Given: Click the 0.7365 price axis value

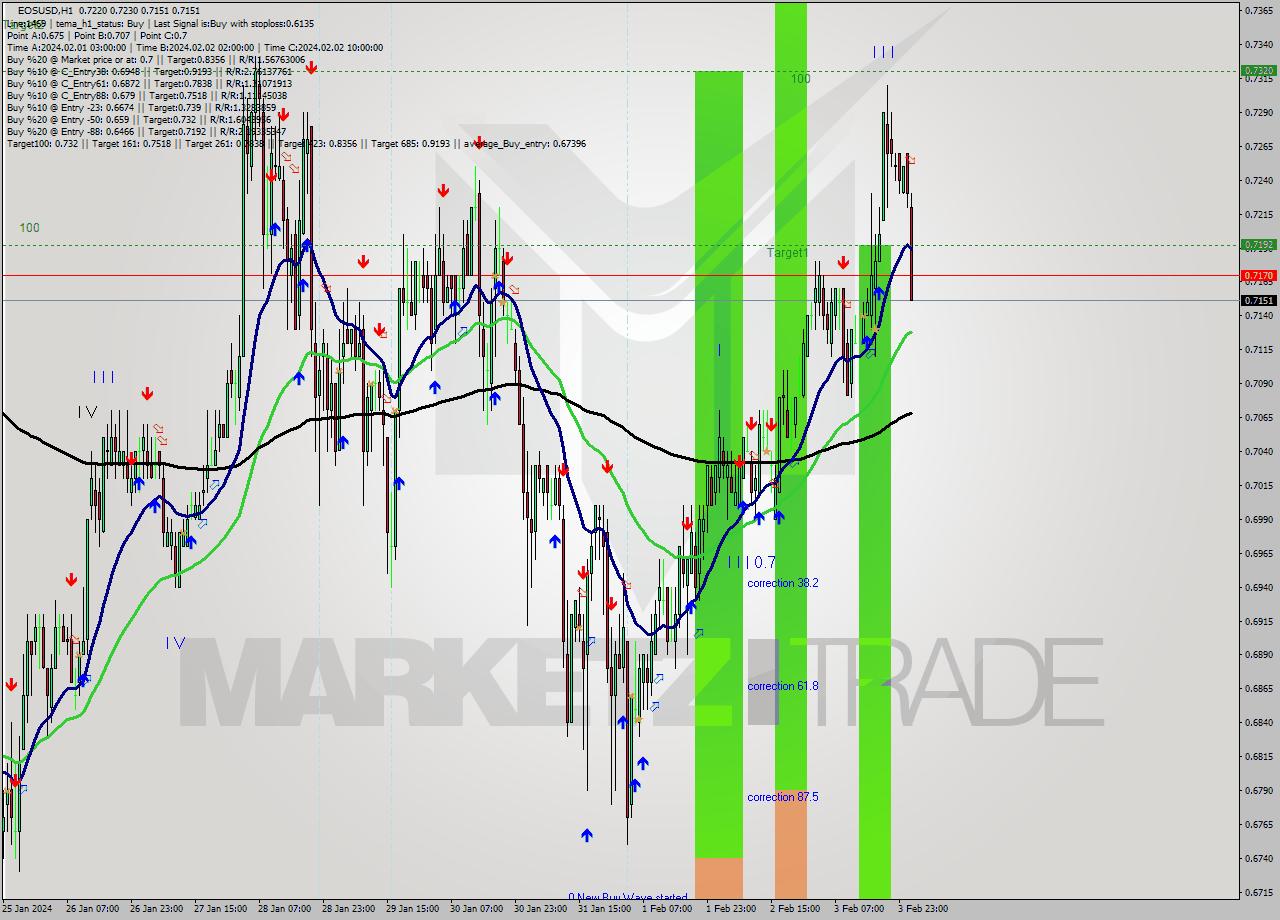Looking at the screenshot, I should (1258, 10).
